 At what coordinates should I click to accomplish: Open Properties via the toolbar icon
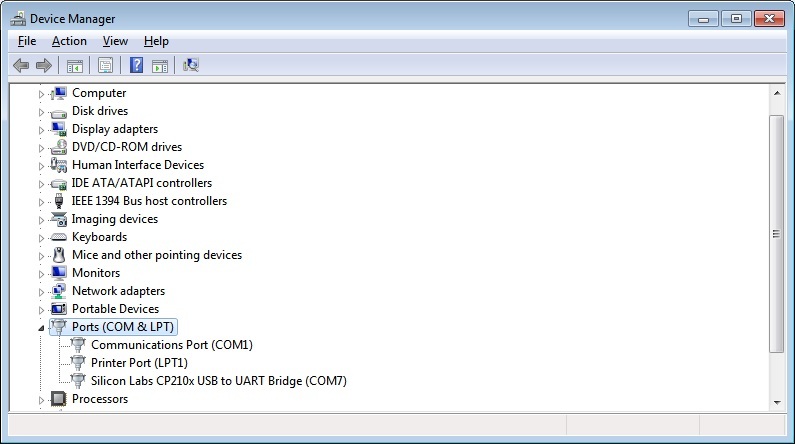click(x=105, y=66)
